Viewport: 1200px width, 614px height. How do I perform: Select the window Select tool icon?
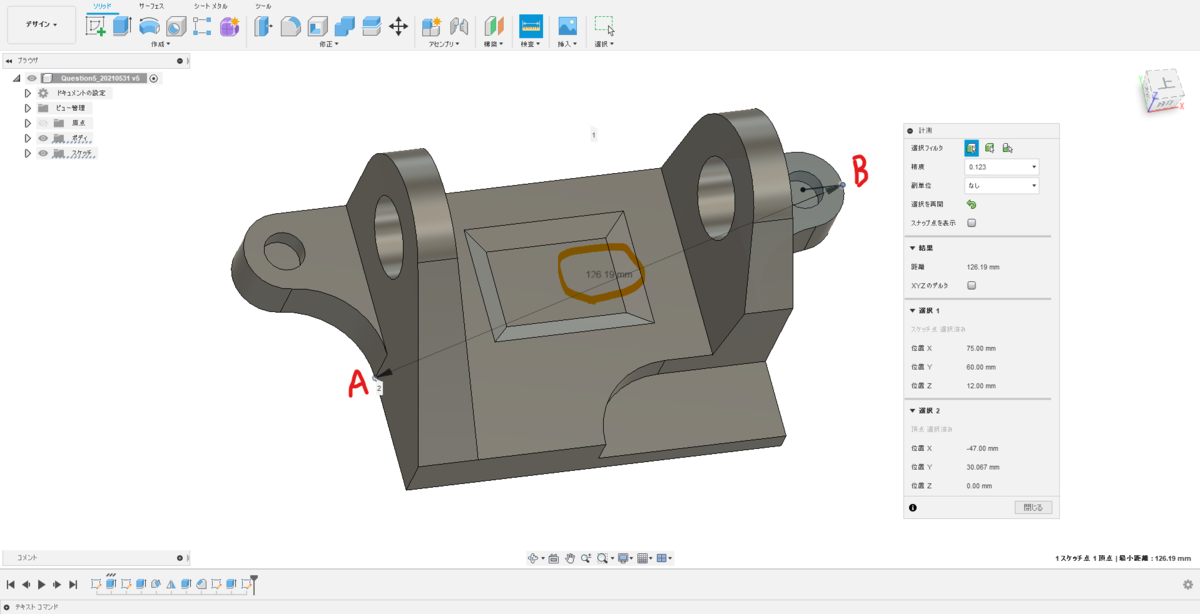click(604, 27)
